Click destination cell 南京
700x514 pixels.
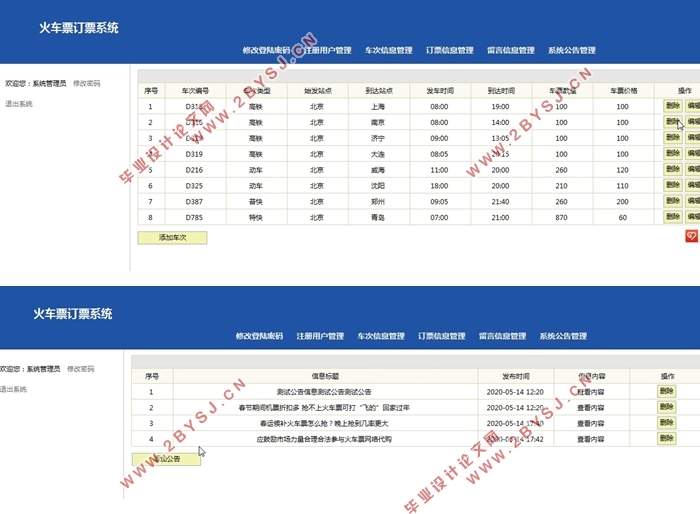378,122
